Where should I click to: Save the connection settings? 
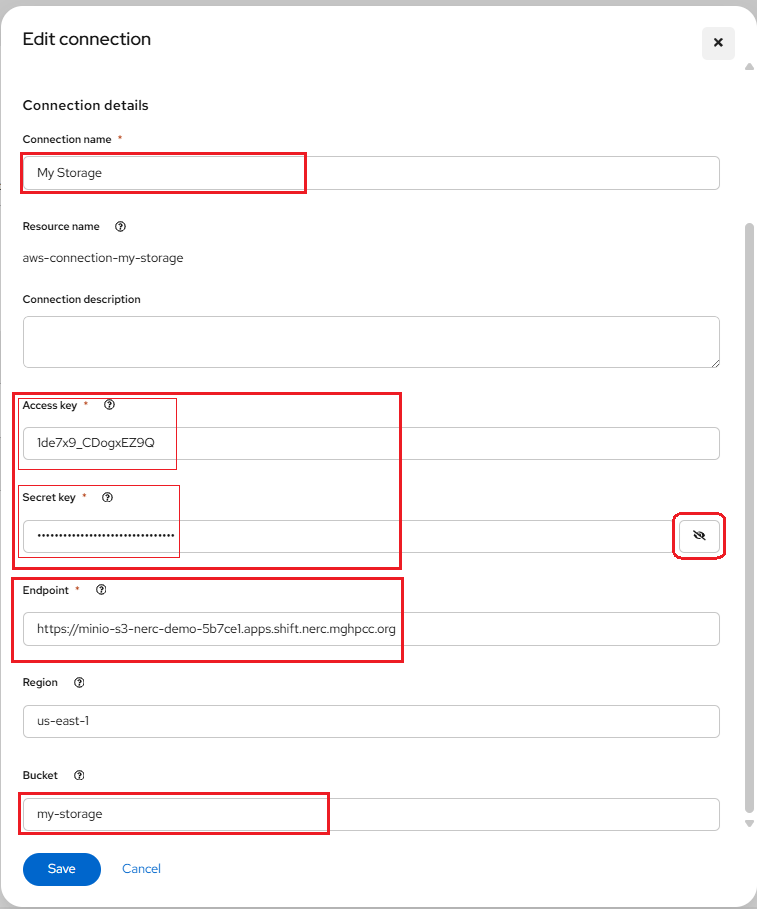point(61,869)
